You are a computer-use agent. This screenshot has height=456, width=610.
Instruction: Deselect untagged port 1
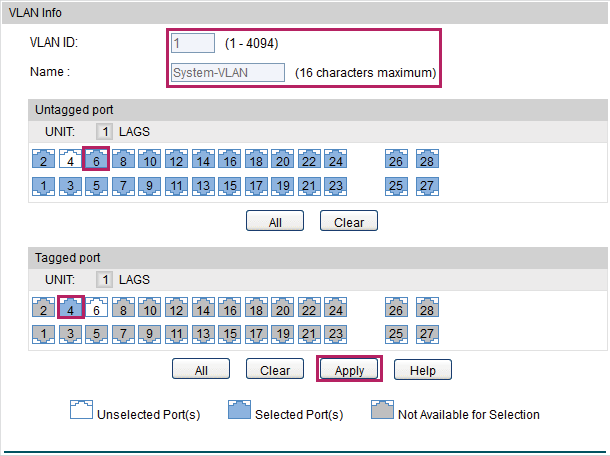pos(43,186)
